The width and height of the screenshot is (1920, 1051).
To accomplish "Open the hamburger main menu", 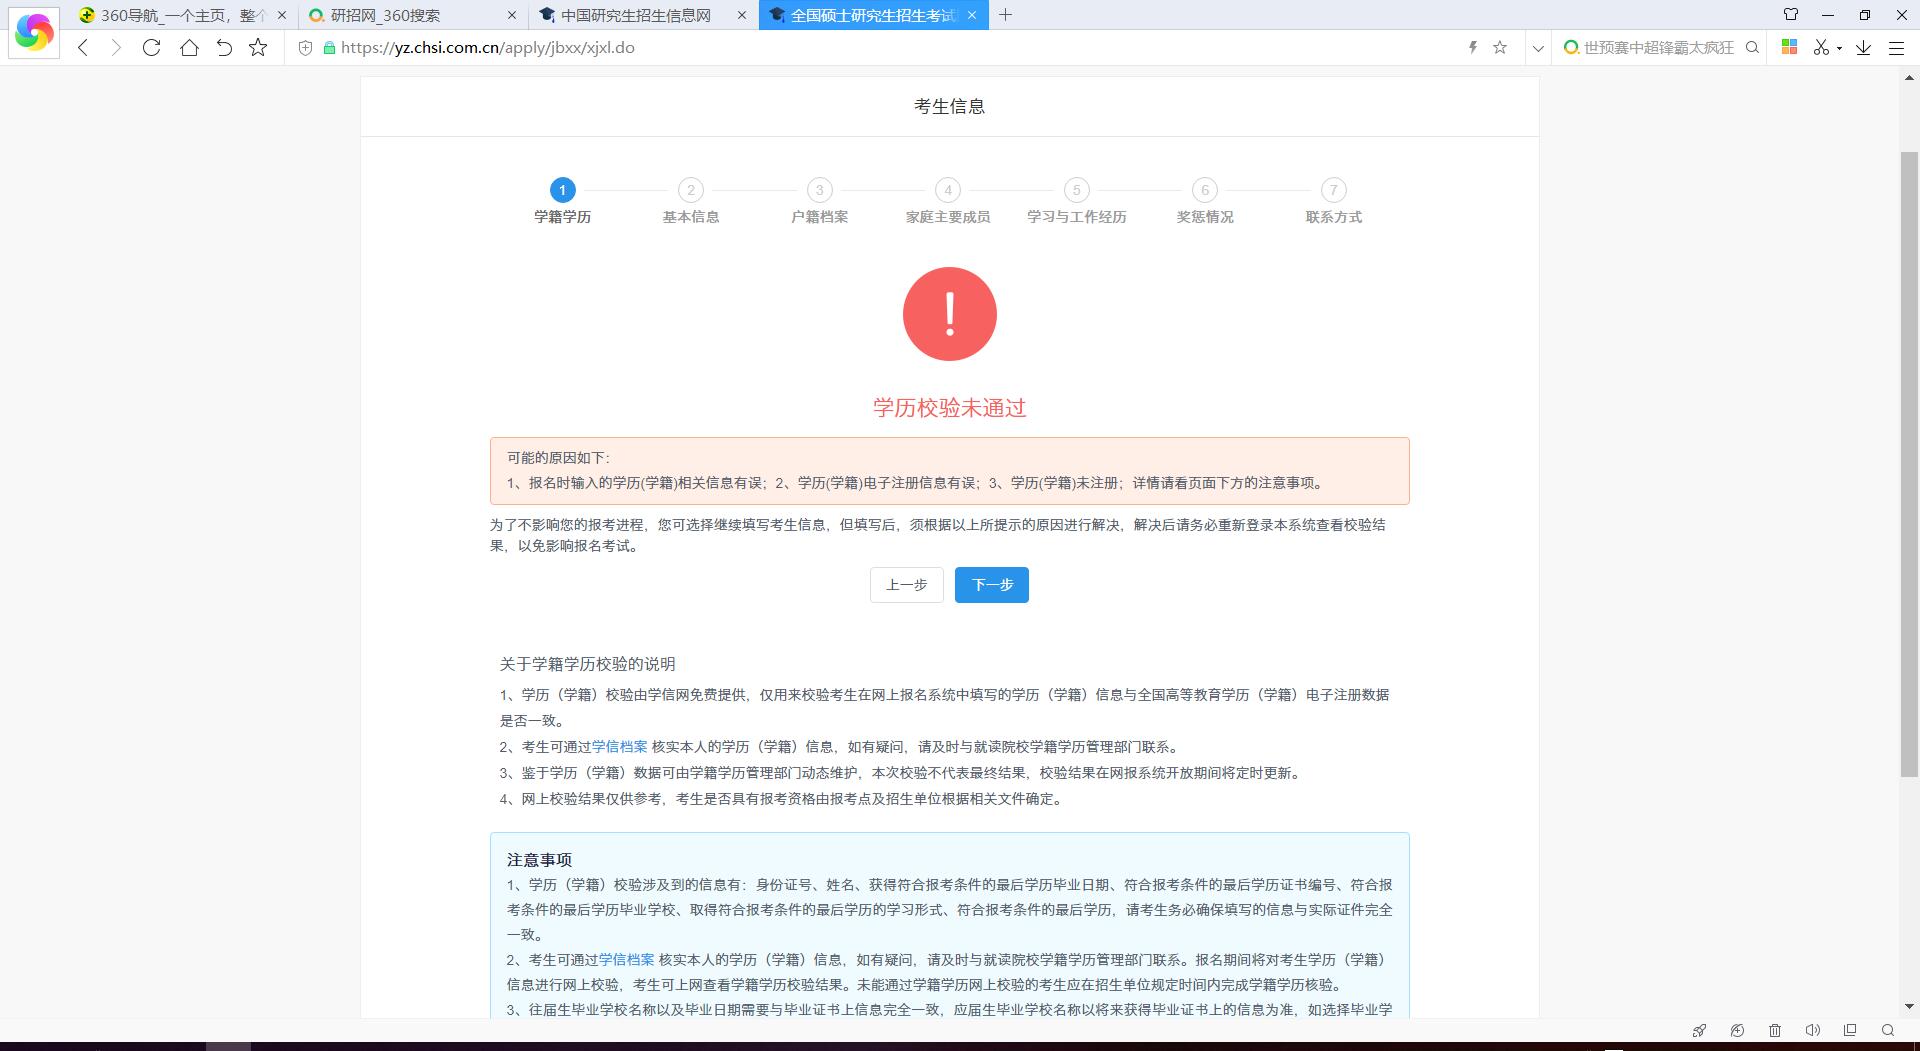I will pyautogui.click(x=1896, y=48).
